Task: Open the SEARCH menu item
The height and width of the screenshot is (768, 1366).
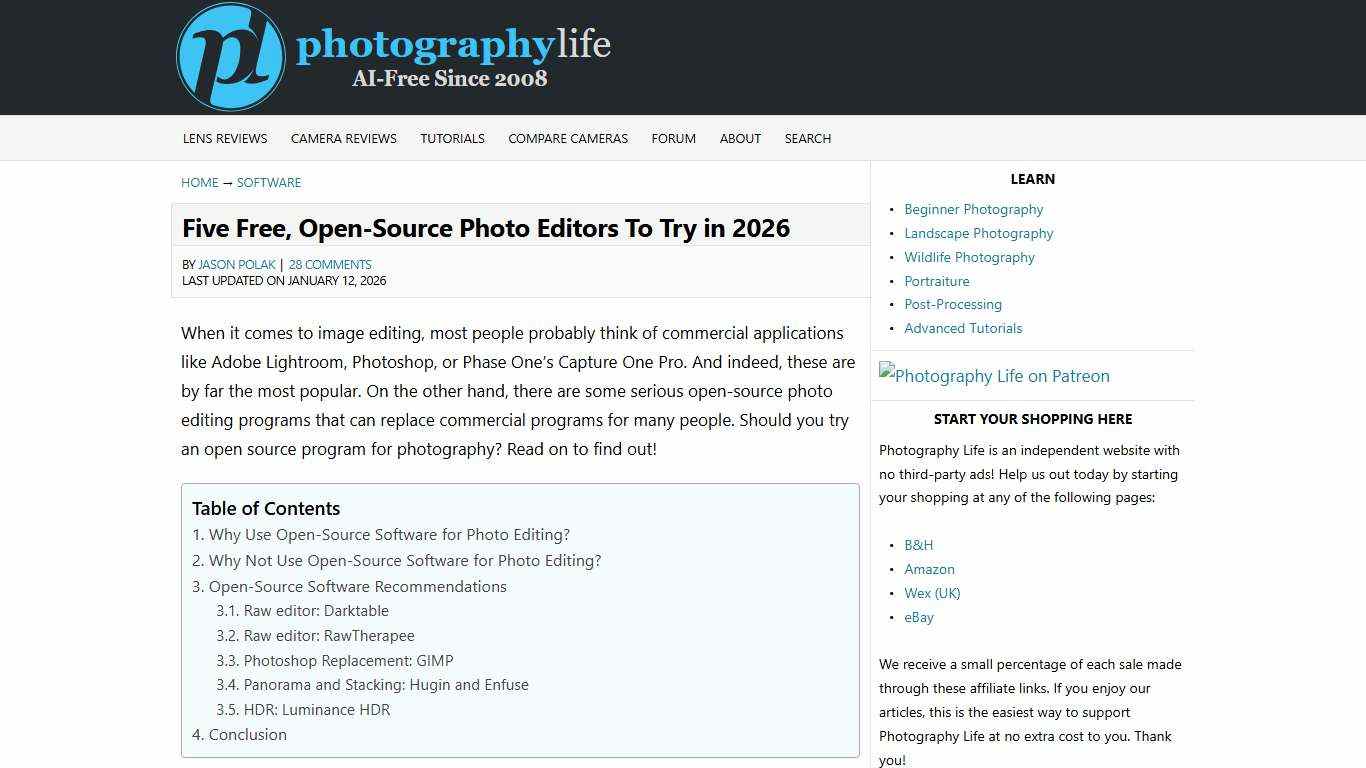Action: tap(807, 138)
